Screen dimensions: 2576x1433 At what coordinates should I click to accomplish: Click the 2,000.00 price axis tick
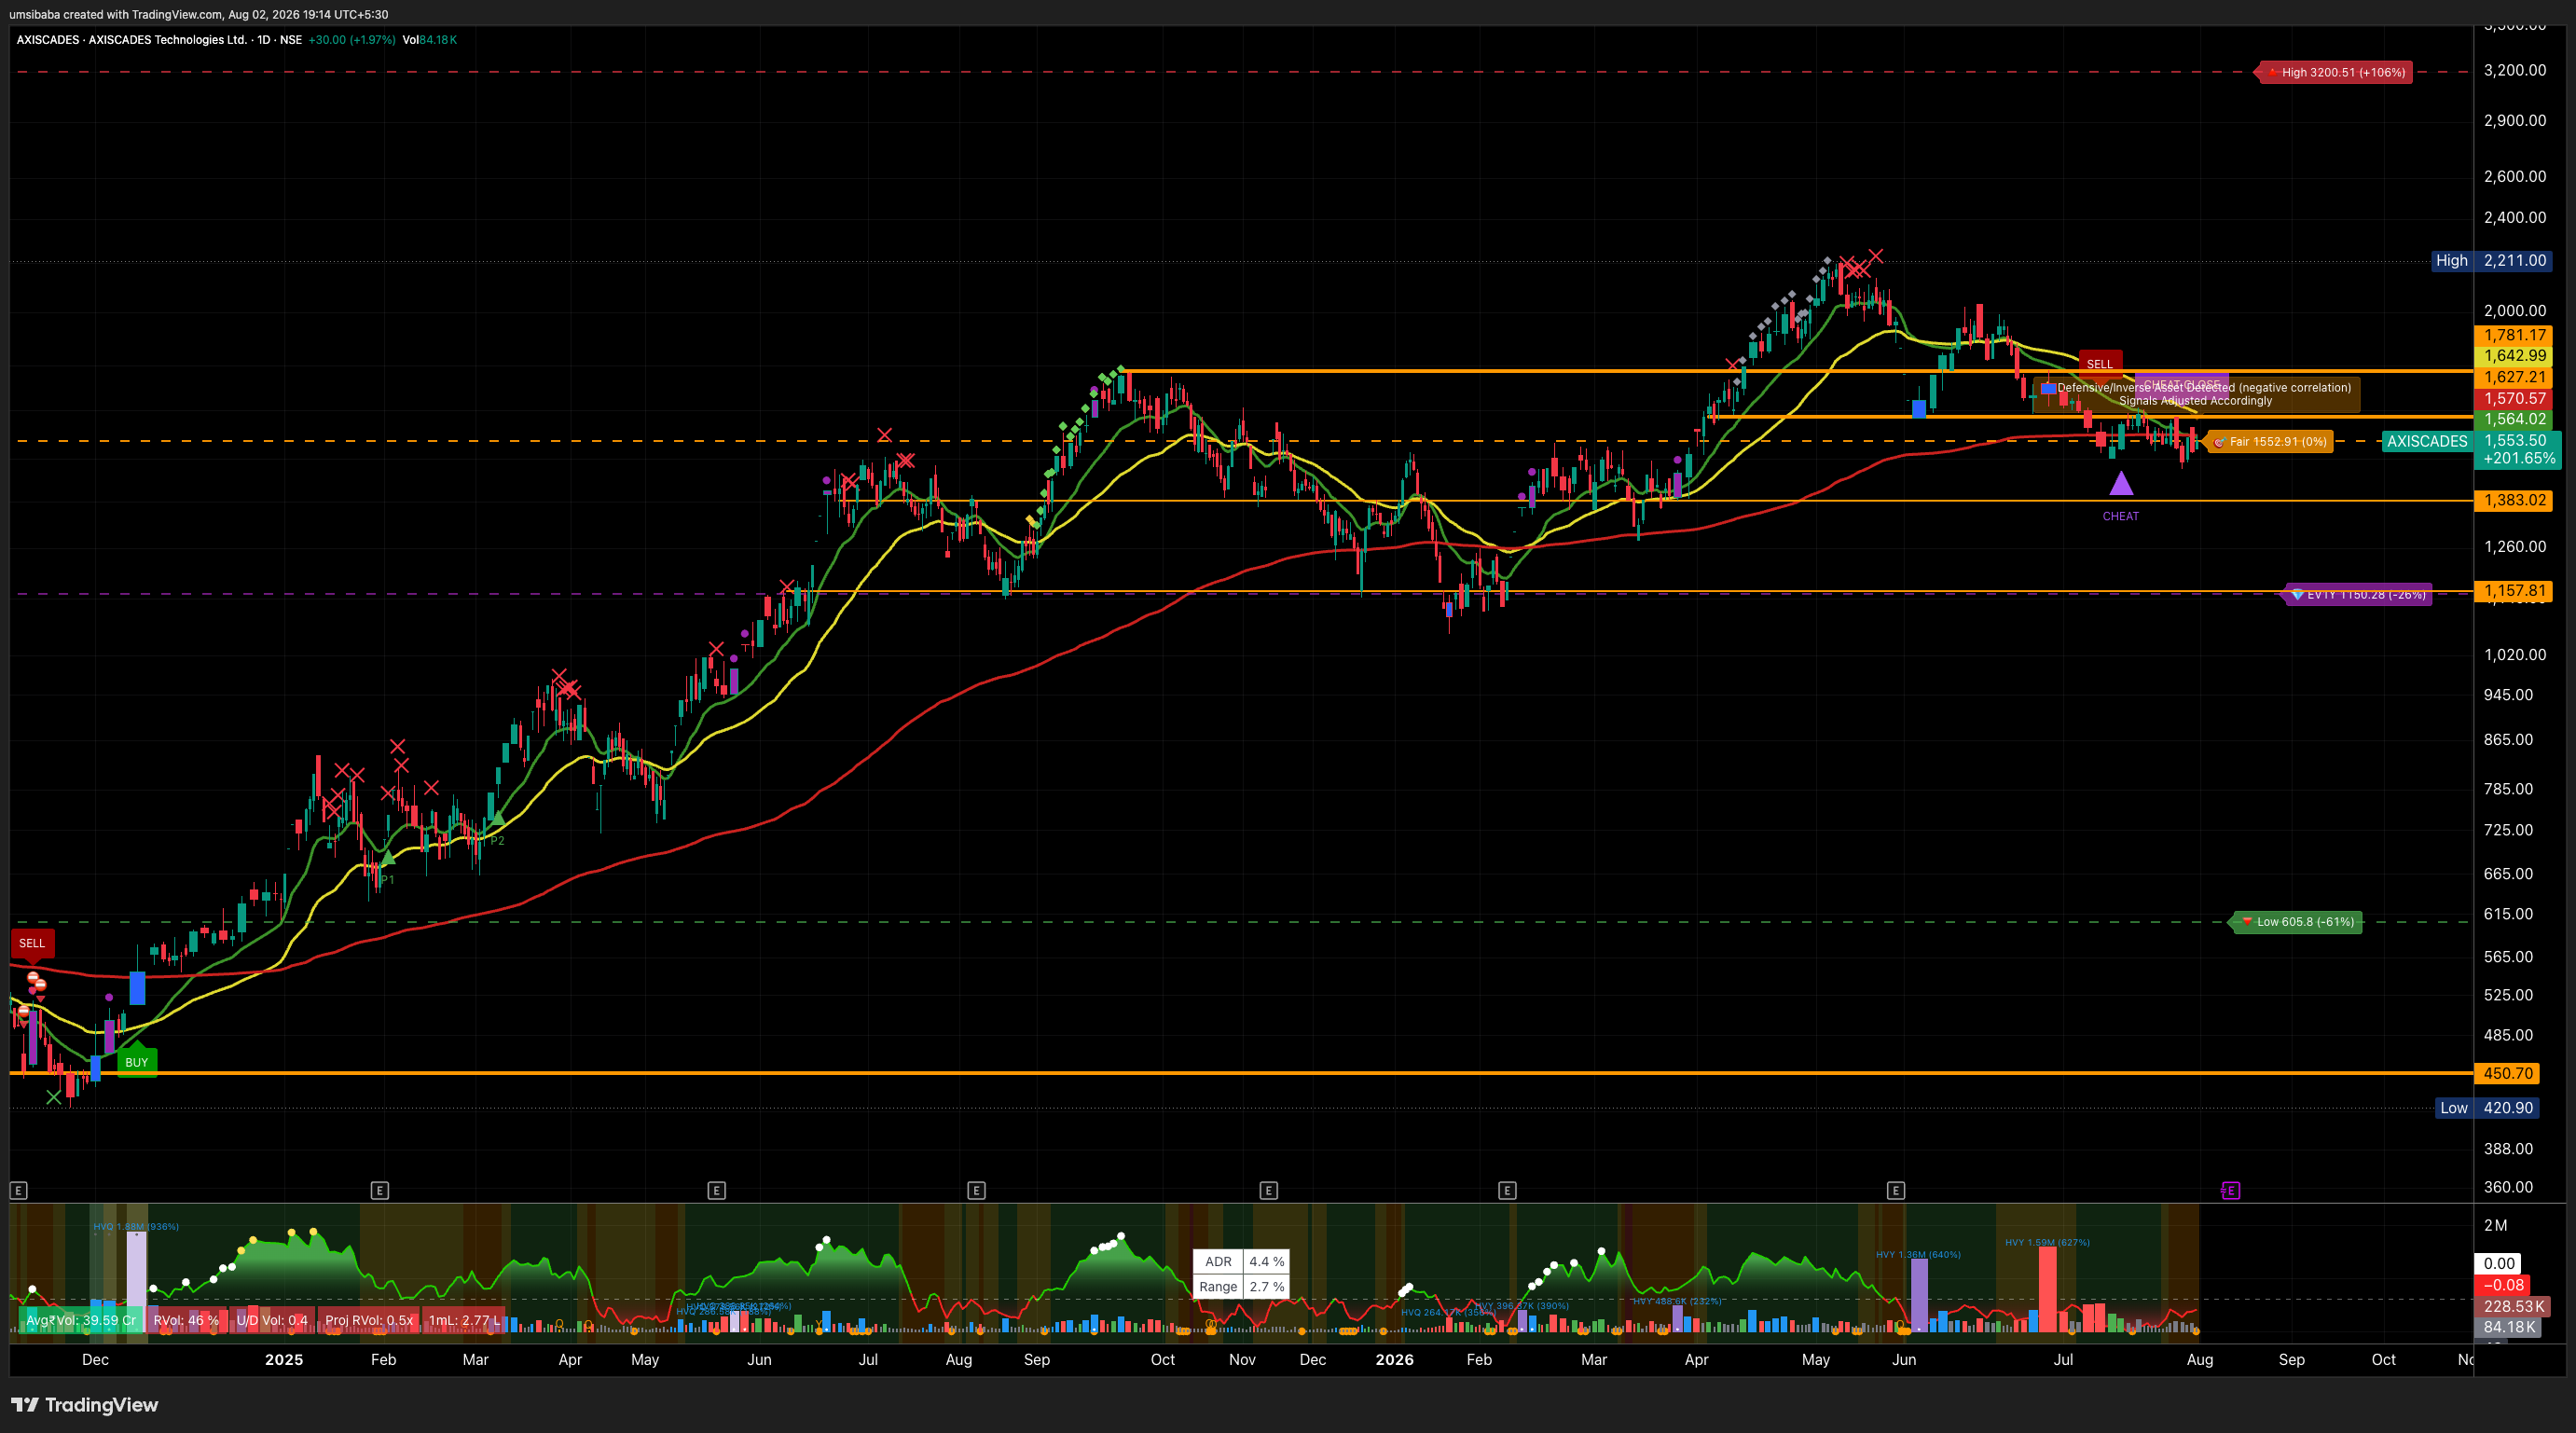(x=2515, y=311)
